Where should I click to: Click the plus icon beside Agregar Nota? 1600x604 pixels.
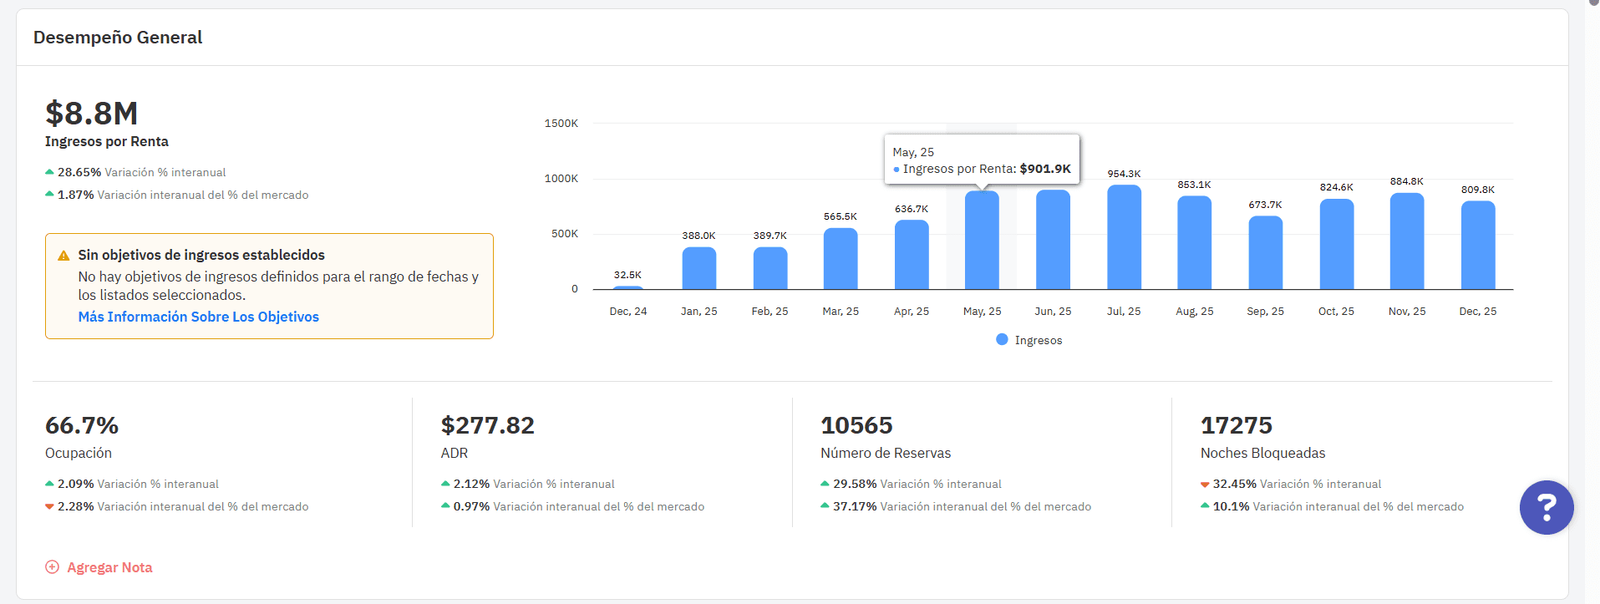(x=52, y=567)
